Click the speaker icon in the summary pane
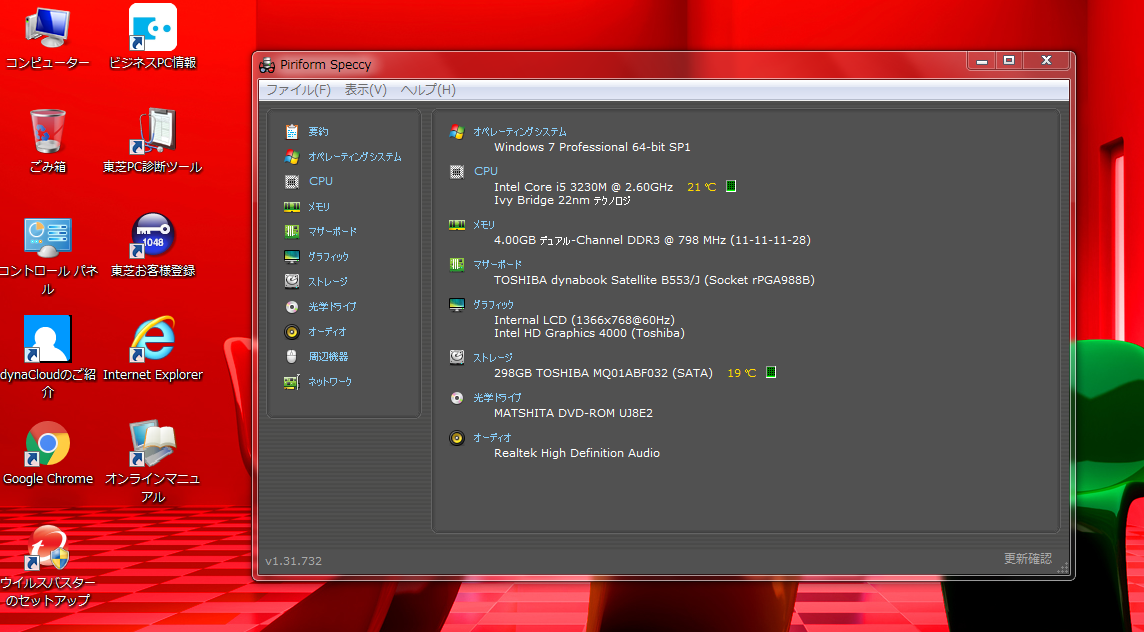 click(457, 438)
